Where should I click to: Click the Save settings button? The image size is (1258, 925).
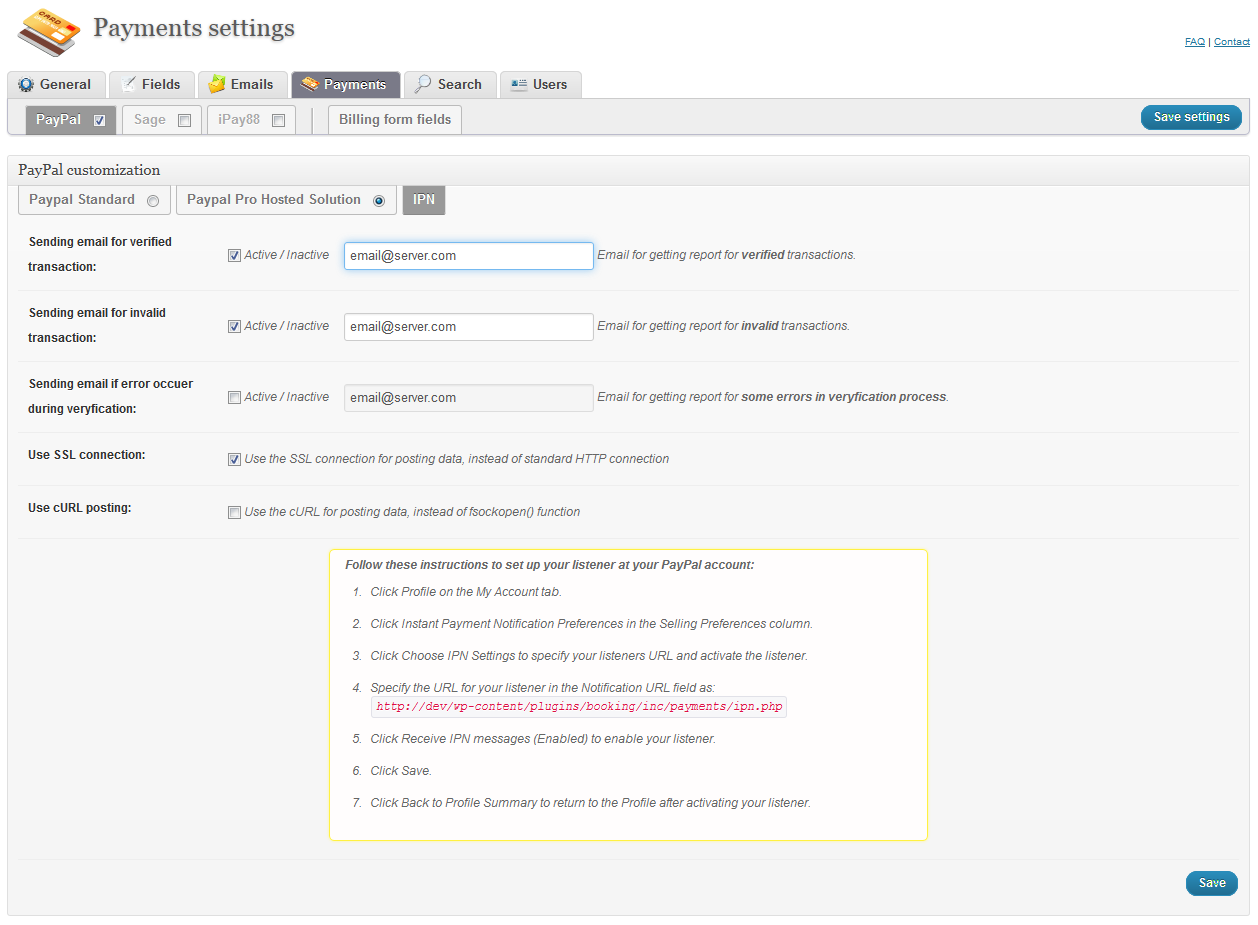[1191, 118]
